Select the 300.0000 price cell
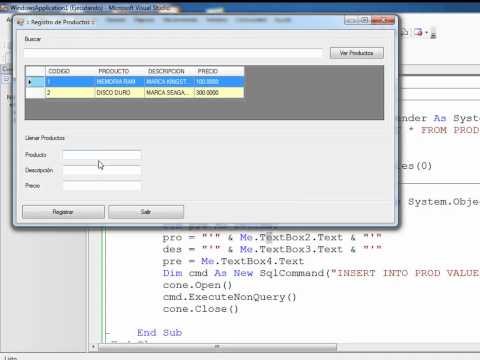Viewport: 480px width, 360px height. pyautogui.click(x=219, y=93)
